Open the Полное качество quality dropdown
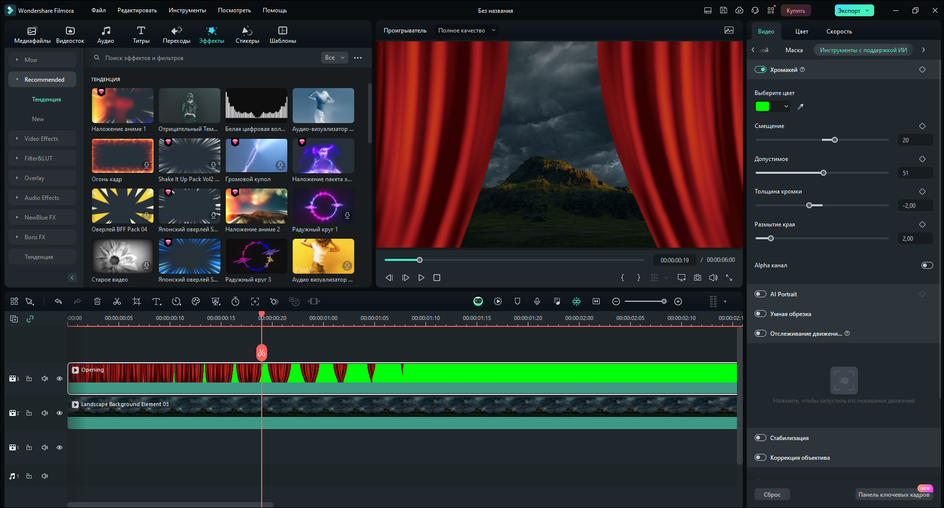 466,30
